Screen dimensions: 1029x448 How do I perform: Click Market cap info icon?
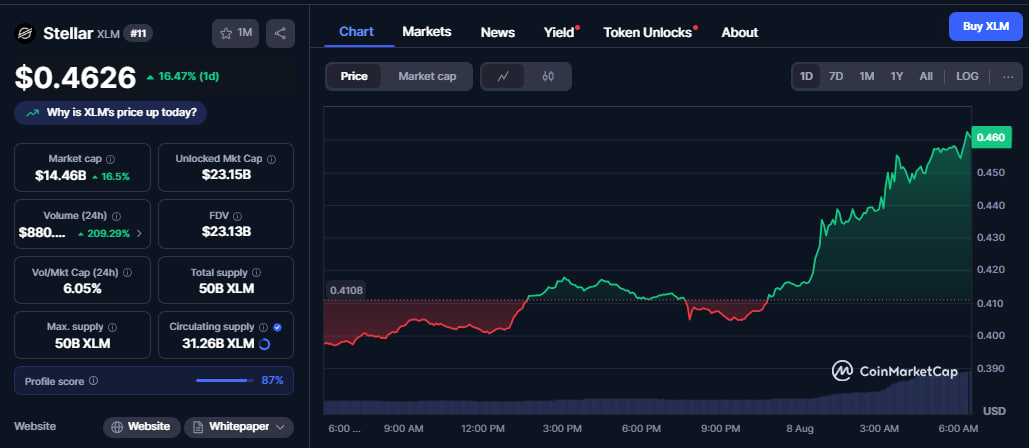tap(110, 159)
